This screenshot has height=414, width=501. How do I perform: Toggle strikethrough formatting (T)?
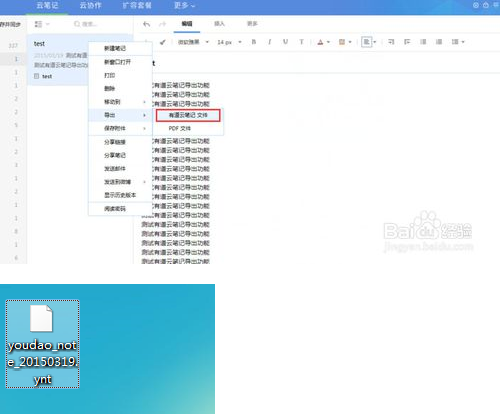pyautogui.click(x=301, y=42)
